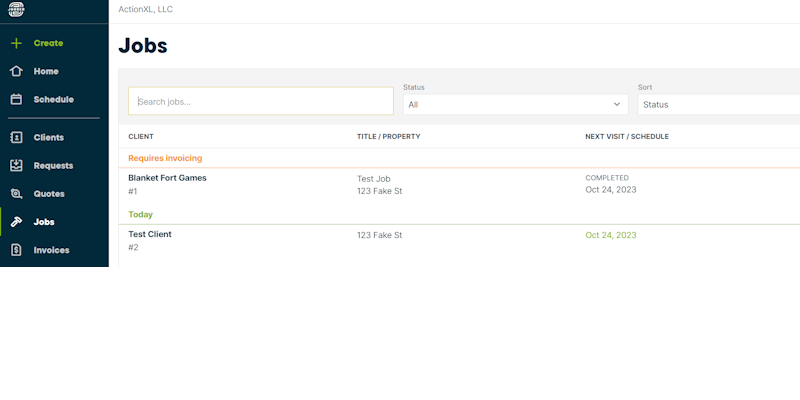Open the Requests label in sidebar
Viewport: 800px width, 400px height.
point(53,165)
